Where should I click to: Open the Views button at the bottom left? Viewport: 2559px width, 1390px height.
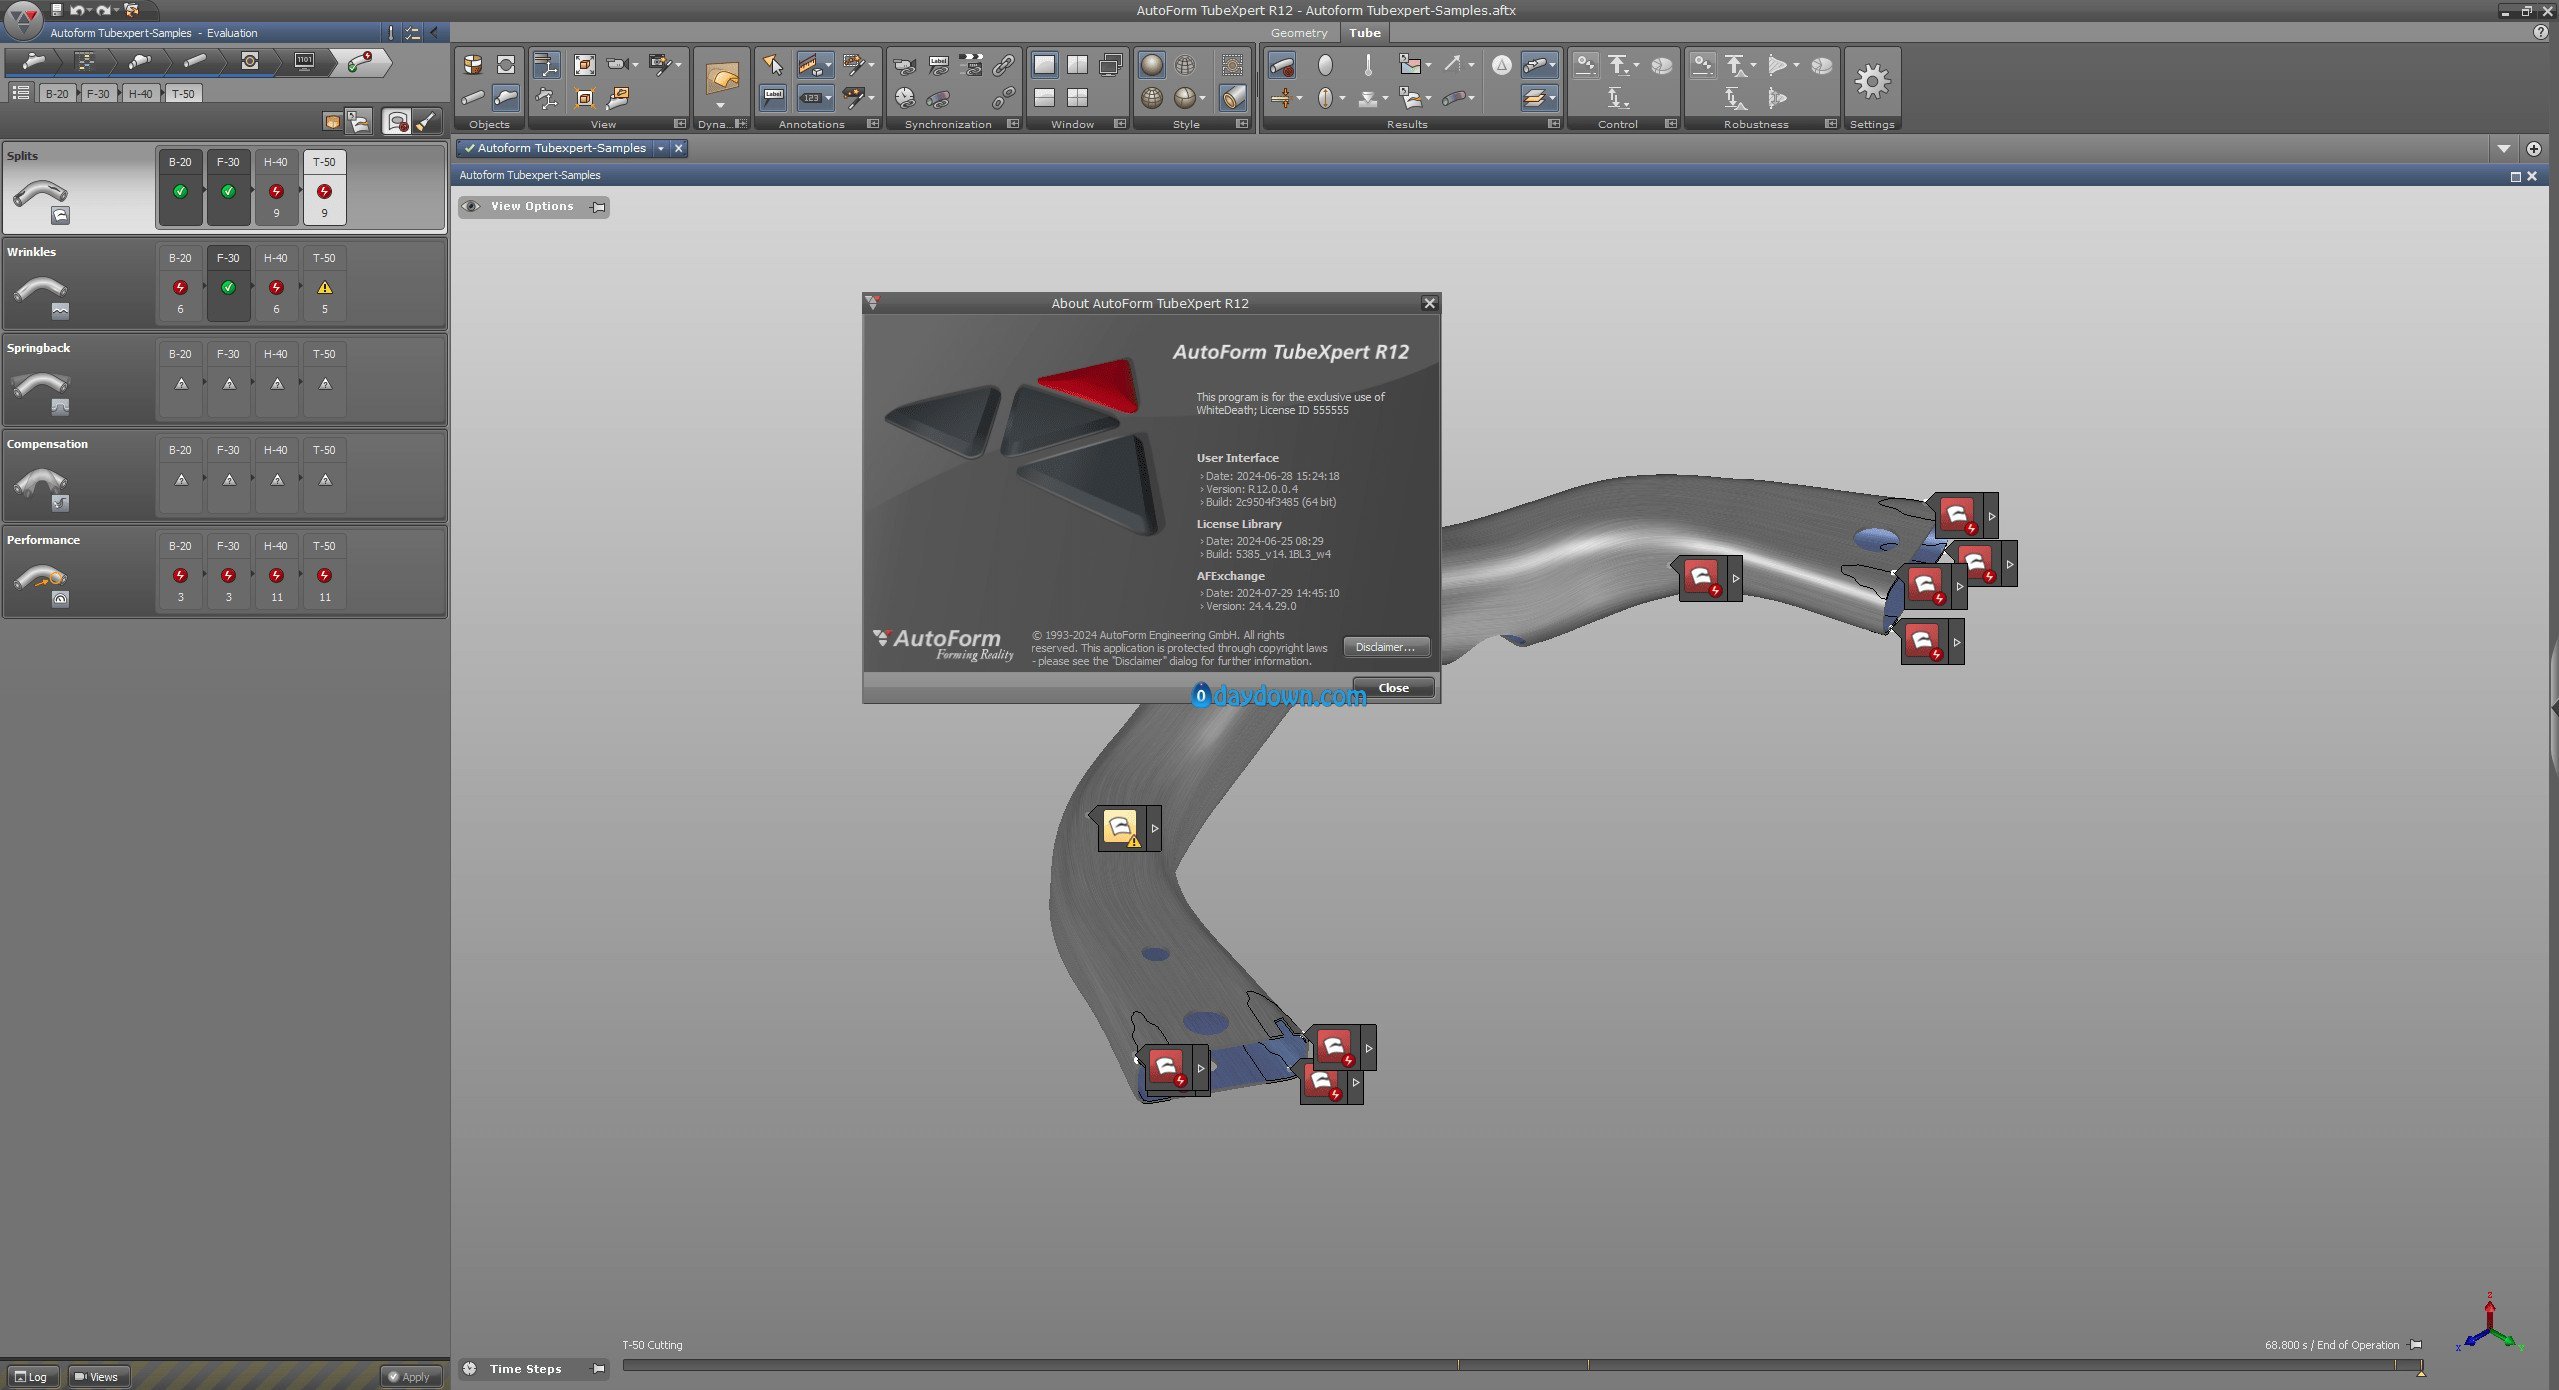click(97, 1377)
